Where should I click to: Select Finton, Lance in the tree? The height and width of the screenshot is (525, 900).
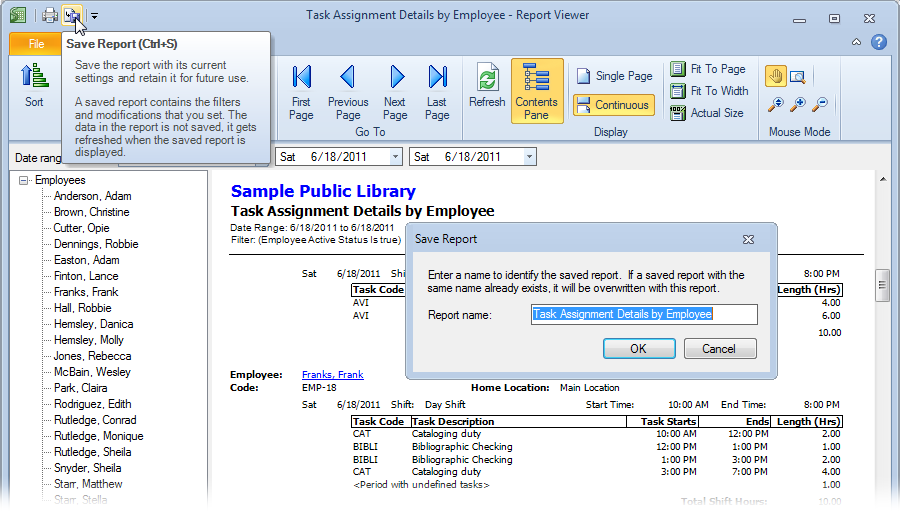click(86, 277)
